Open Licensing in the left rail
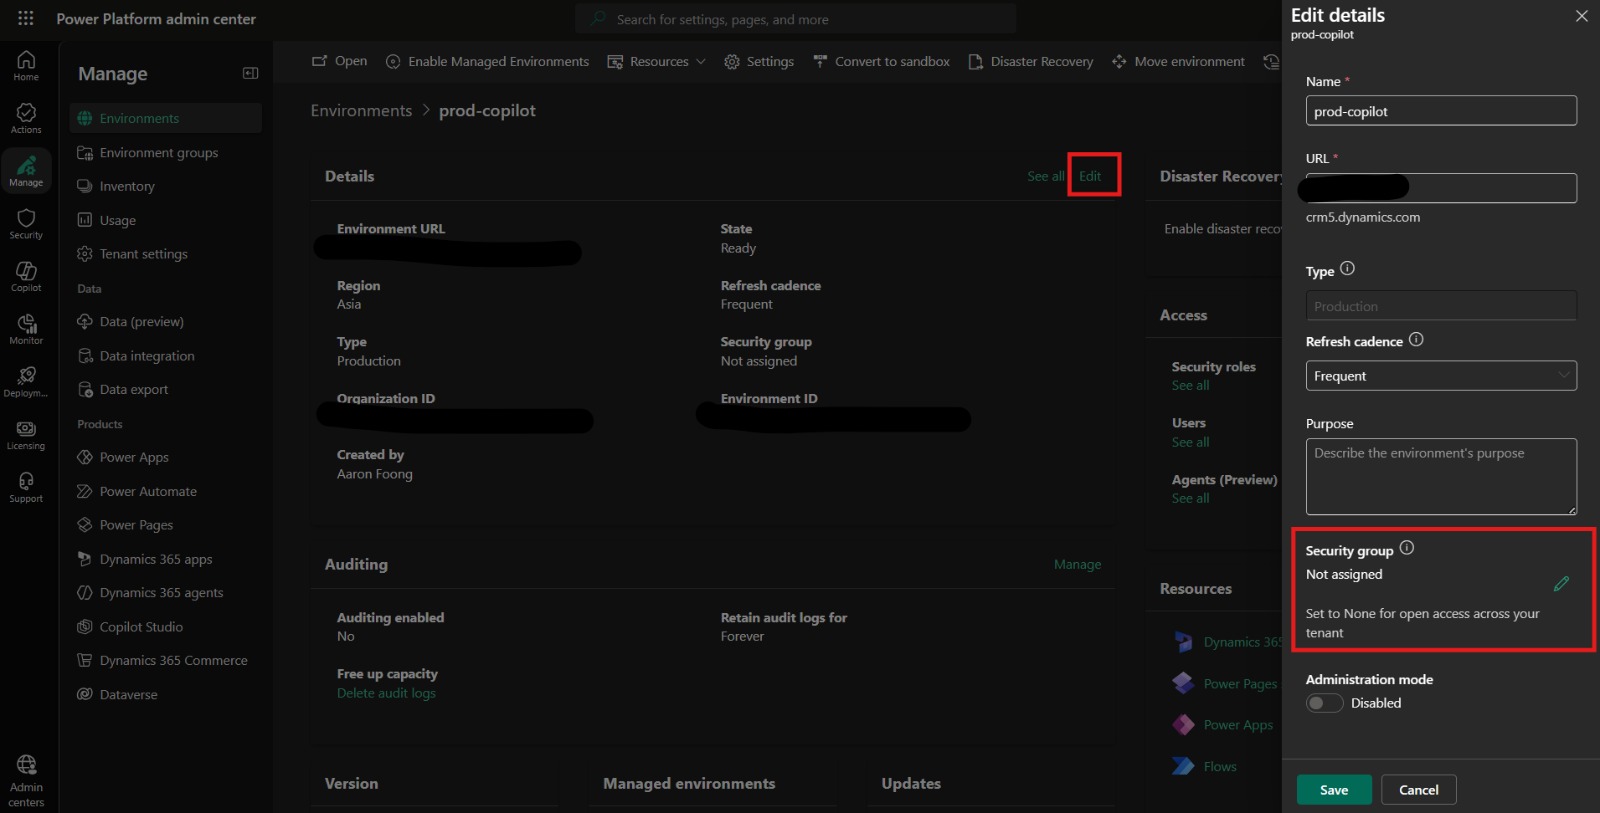Viewport: 1600px width, 813px height. pyautogui.click(x=26, y=435)
